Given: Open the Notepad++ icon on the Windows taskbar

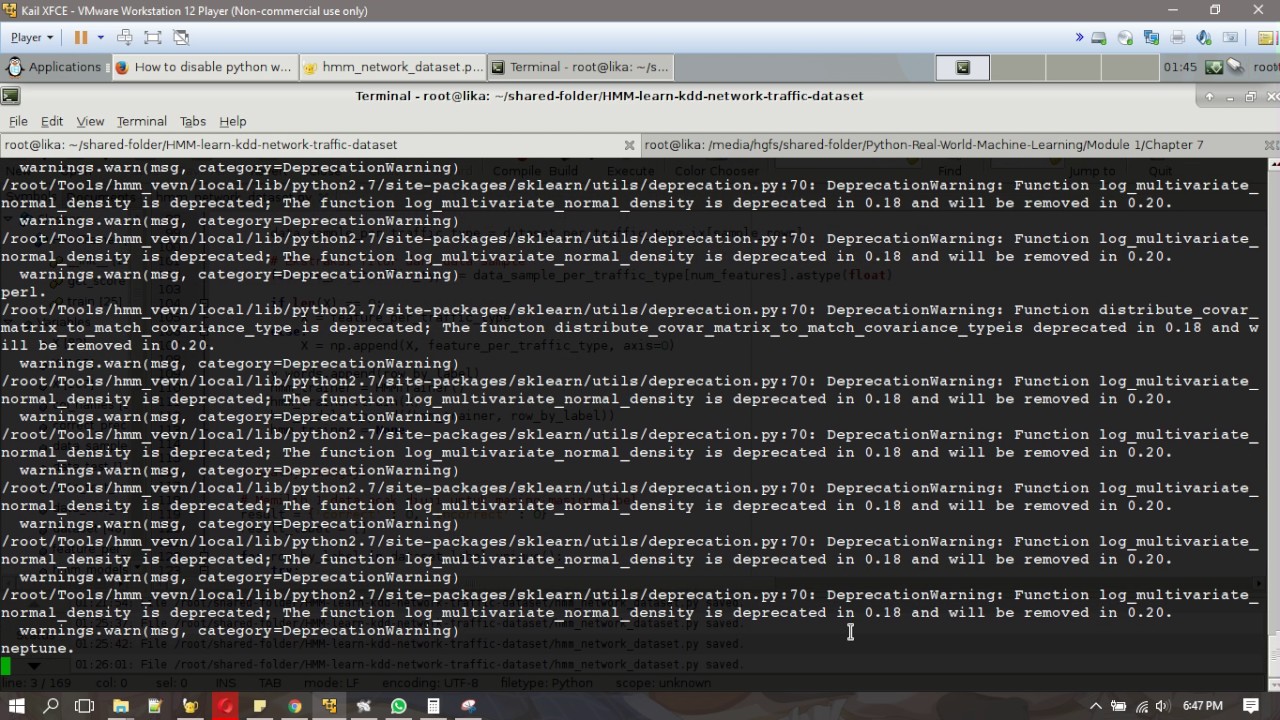Looking at the screenshot, I should pos(155,706).
